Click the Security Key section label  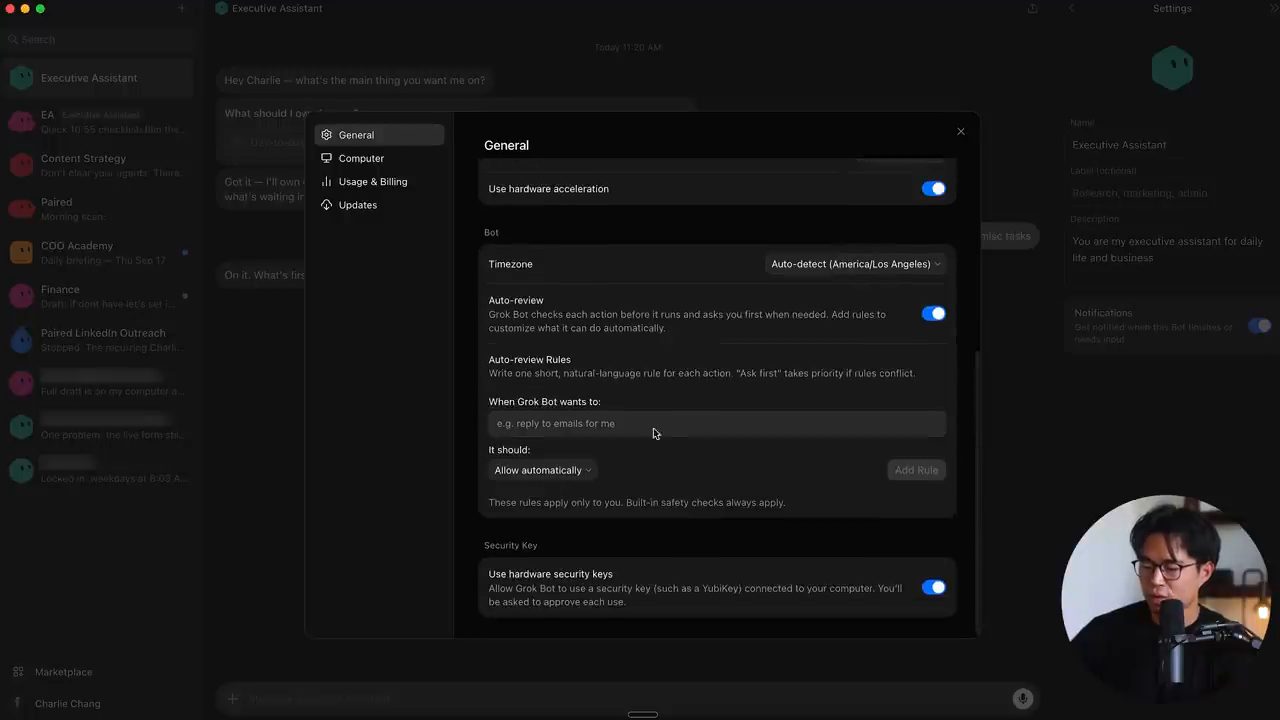pos(511,546)
